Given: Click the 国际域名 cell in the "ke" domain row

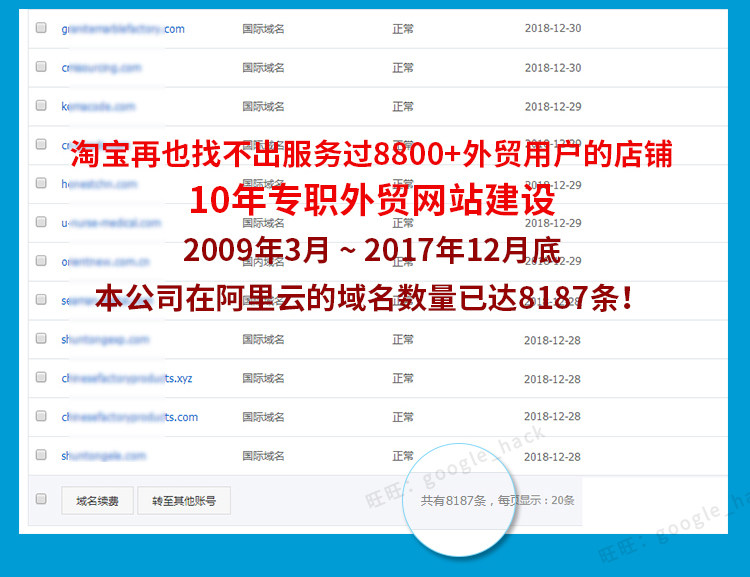Looking at the screenshot, I should pyautogui.click(x=263, y=107).
